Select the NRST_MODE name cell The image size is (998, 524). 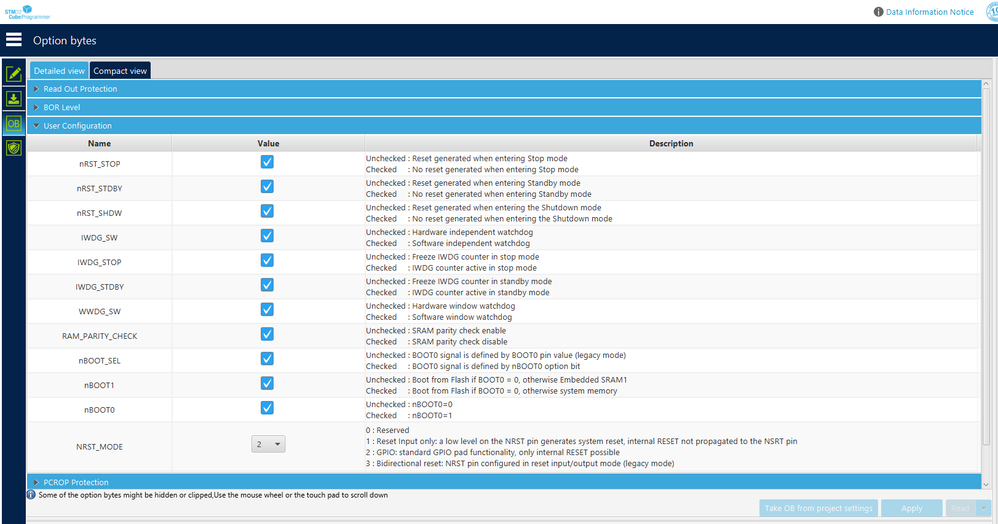pyautogui.click(x=99, y=446)
